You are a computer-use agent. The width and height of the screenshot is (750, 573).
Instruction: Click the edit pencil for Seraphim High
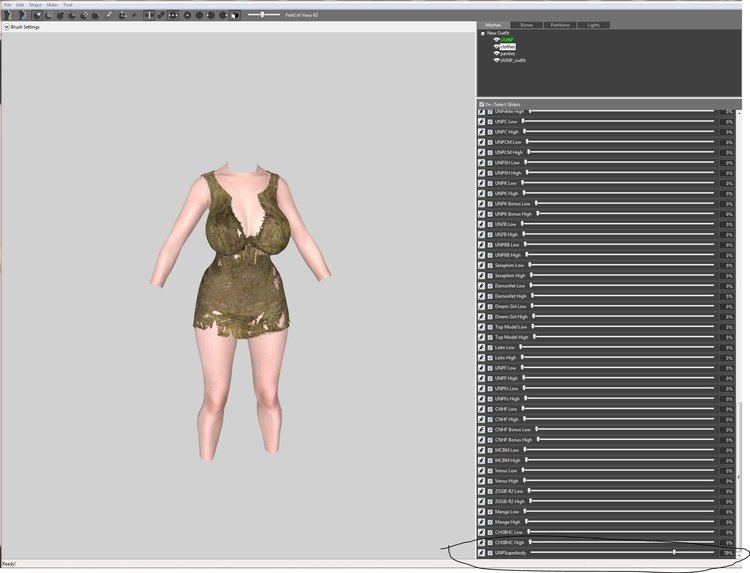(482, 275)
